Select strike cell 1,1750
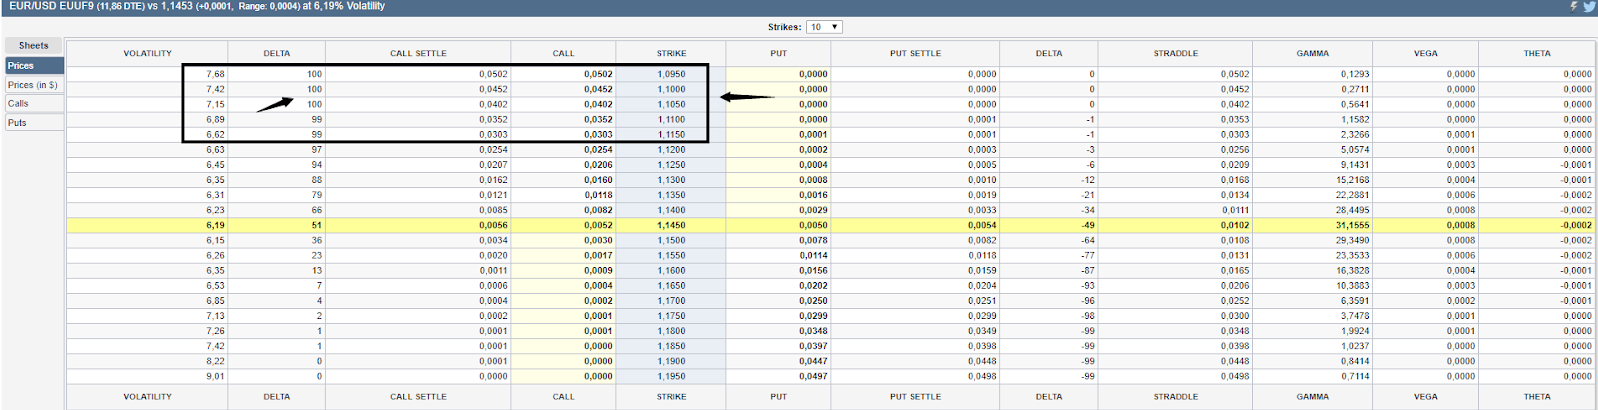This screenshot has height=410, width=1598. click(671, 316)
